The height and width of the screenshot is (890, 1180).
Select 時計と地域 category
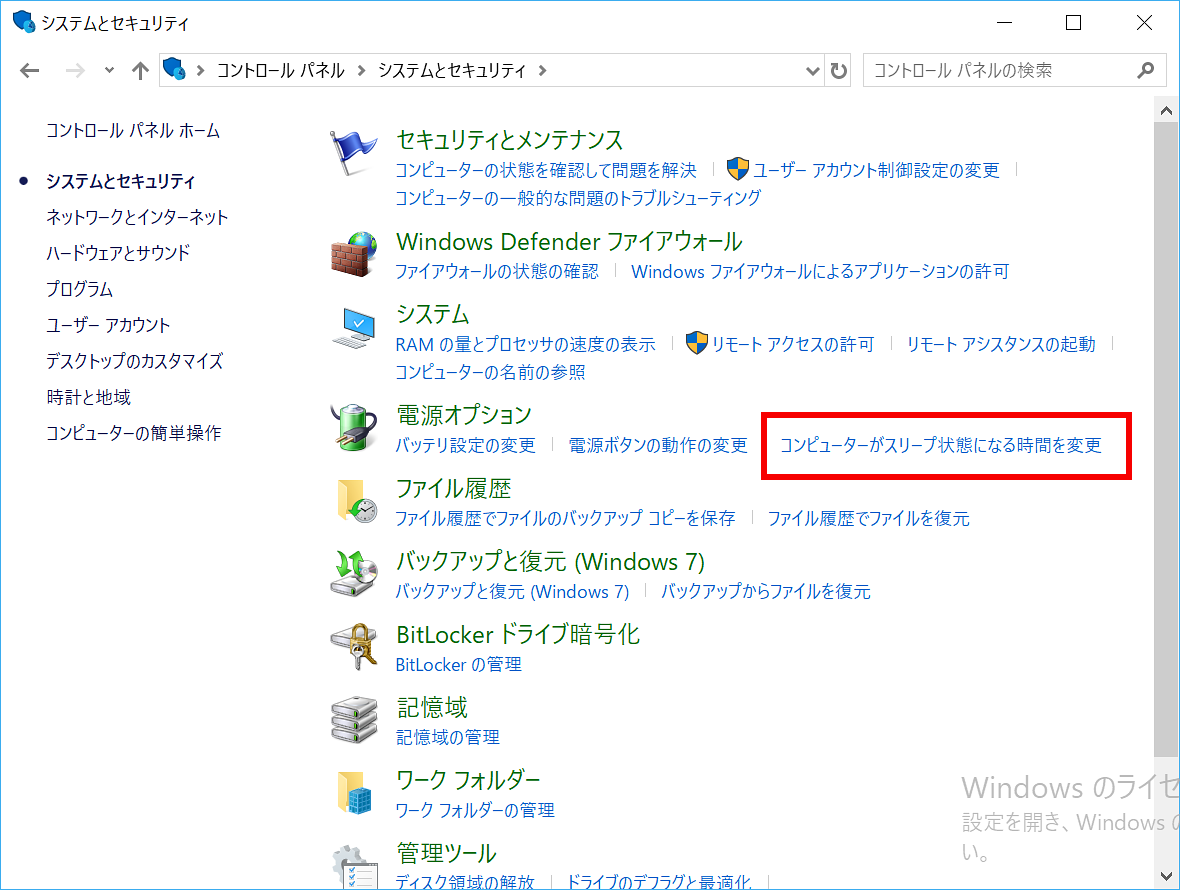pyautogui.click(x=89, y=397)
